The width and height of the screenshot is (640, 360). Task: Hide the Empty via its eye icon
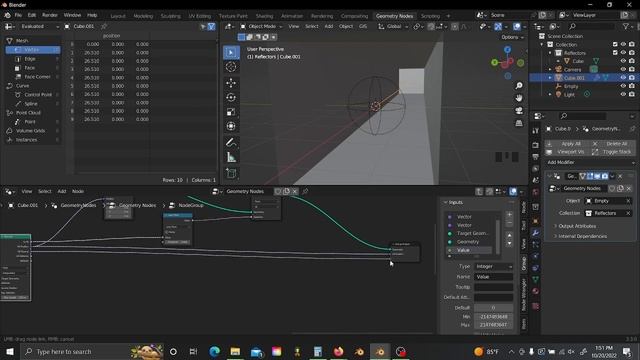pos(623,86)
